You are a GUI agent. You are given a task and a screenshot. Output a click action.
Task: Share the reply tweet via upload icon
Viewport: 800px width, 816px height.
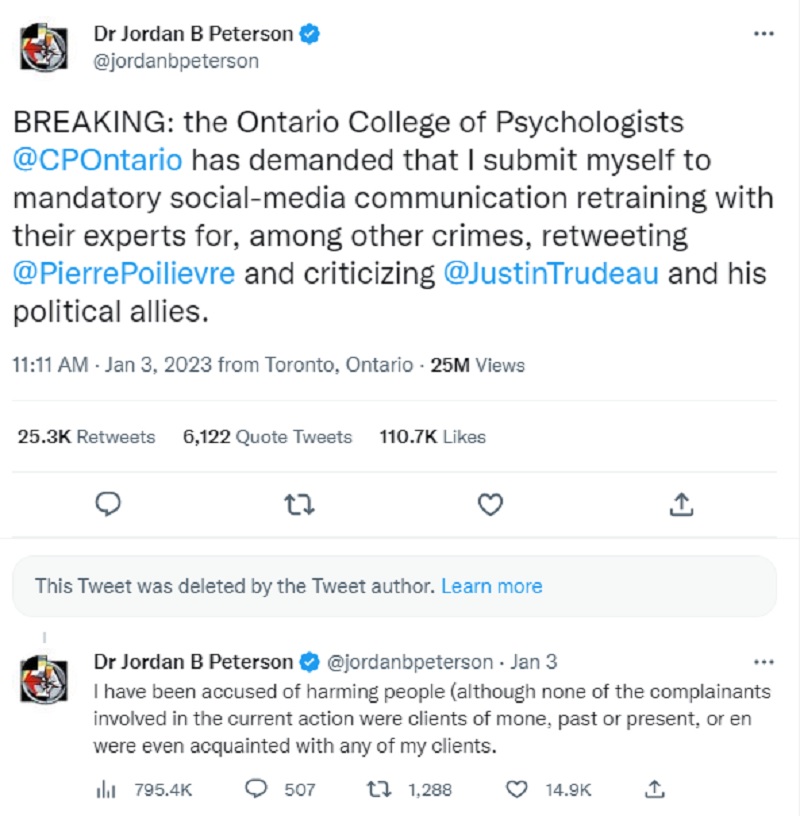pyautogui.click(x=654, y=789)
